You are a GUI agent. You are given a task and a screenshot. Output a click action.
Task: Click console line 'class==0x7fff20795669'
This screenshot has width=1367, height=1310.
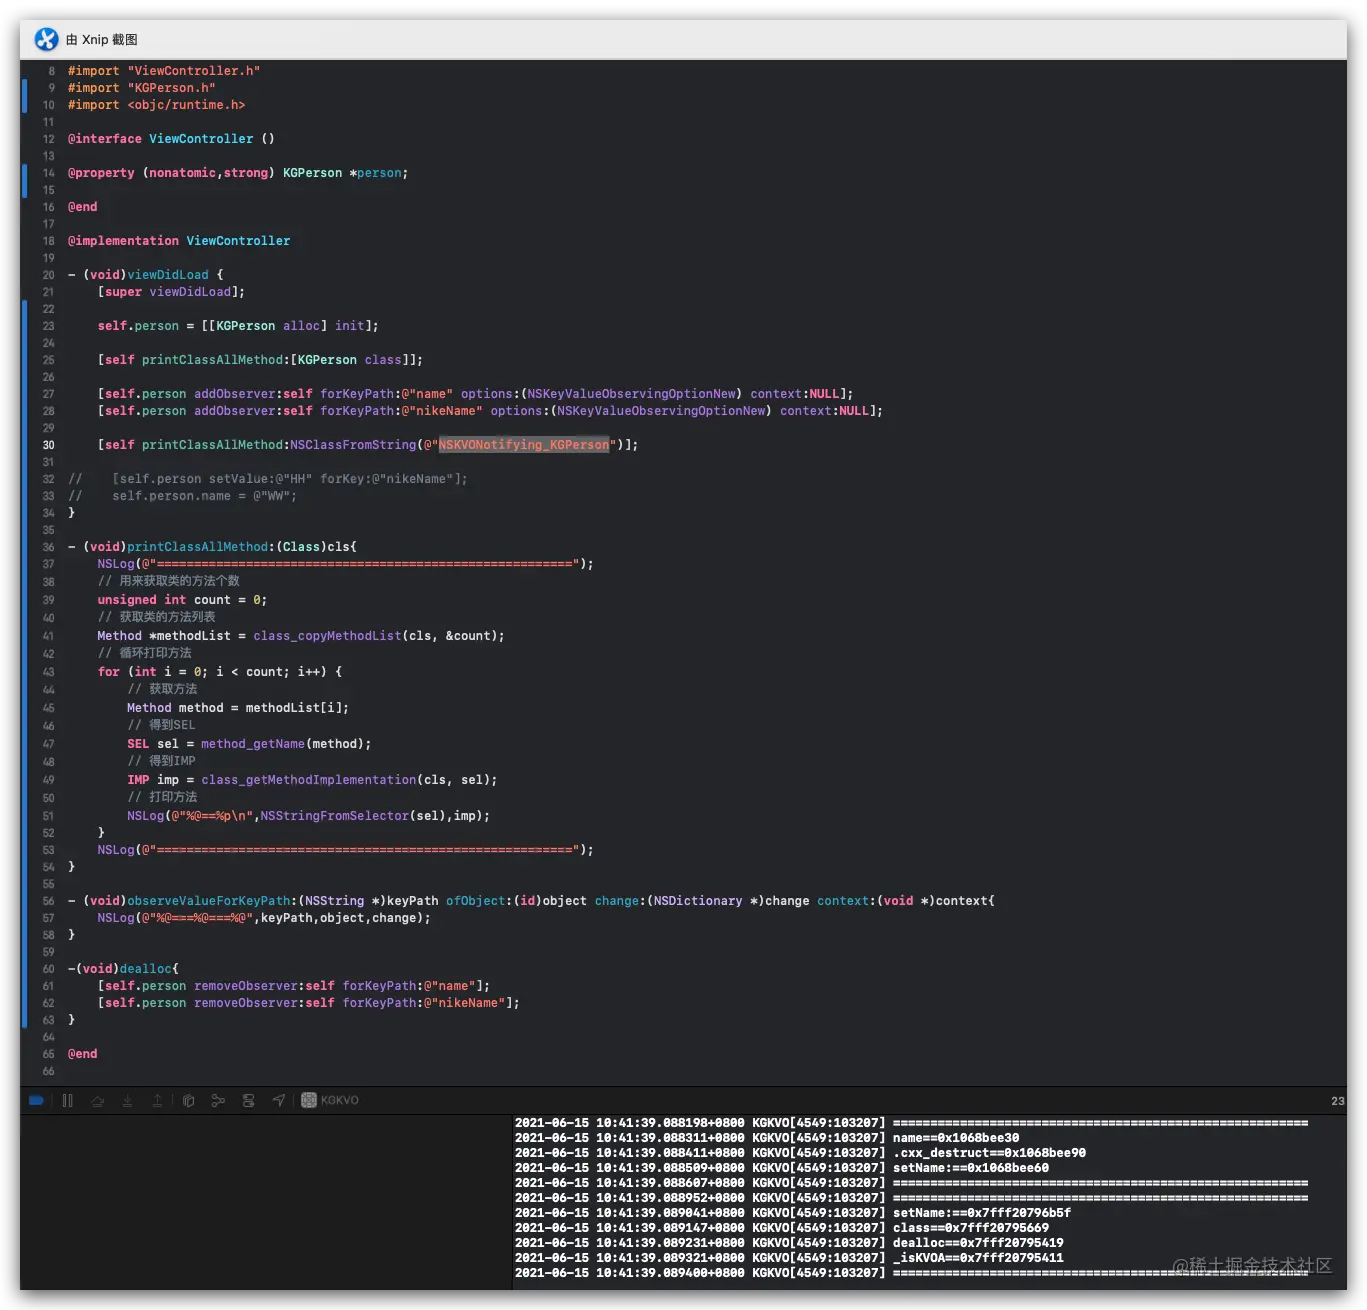(x=782, y=1228)
